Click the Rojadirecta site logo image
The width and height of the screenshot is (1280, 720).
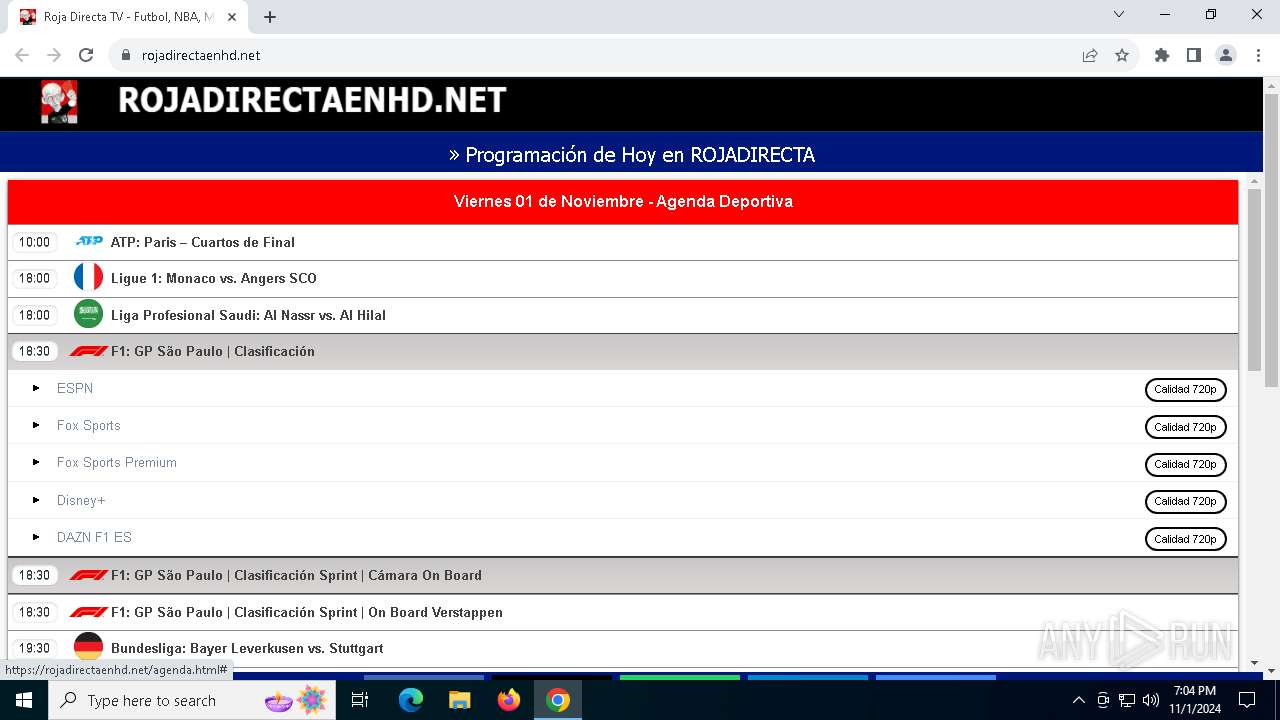[59, 102]
